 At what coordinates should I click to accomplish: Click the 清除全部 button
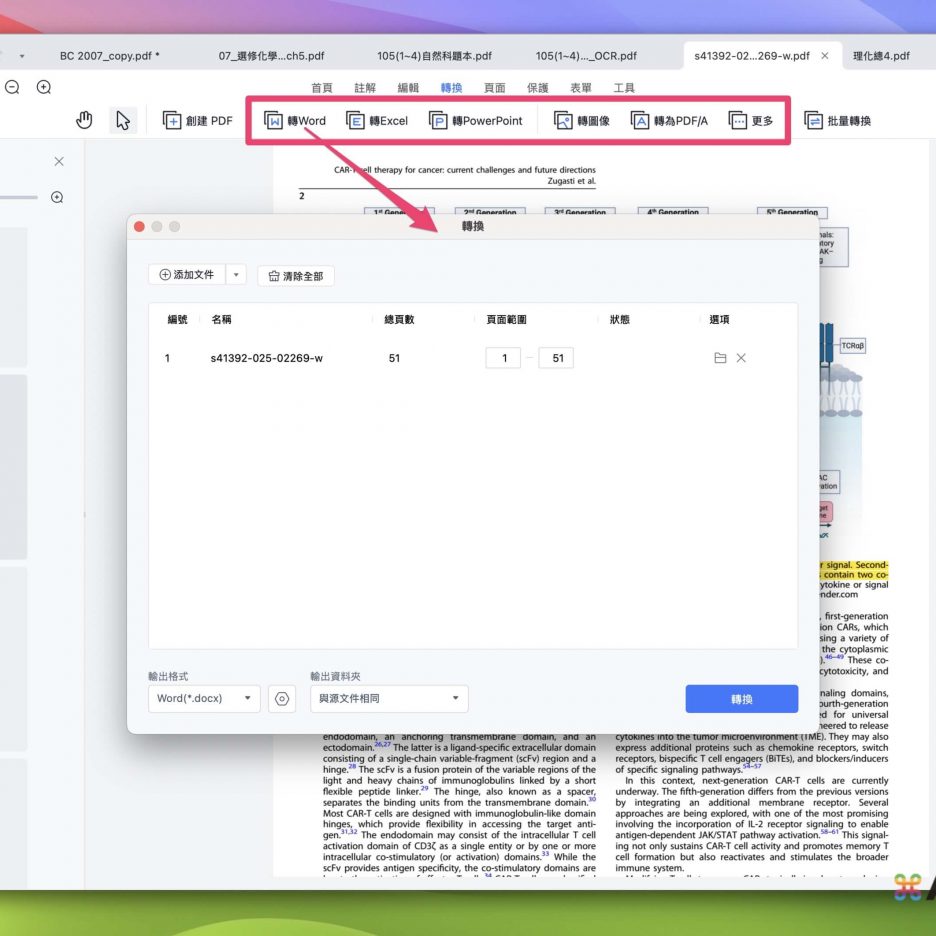click(296, 276)
